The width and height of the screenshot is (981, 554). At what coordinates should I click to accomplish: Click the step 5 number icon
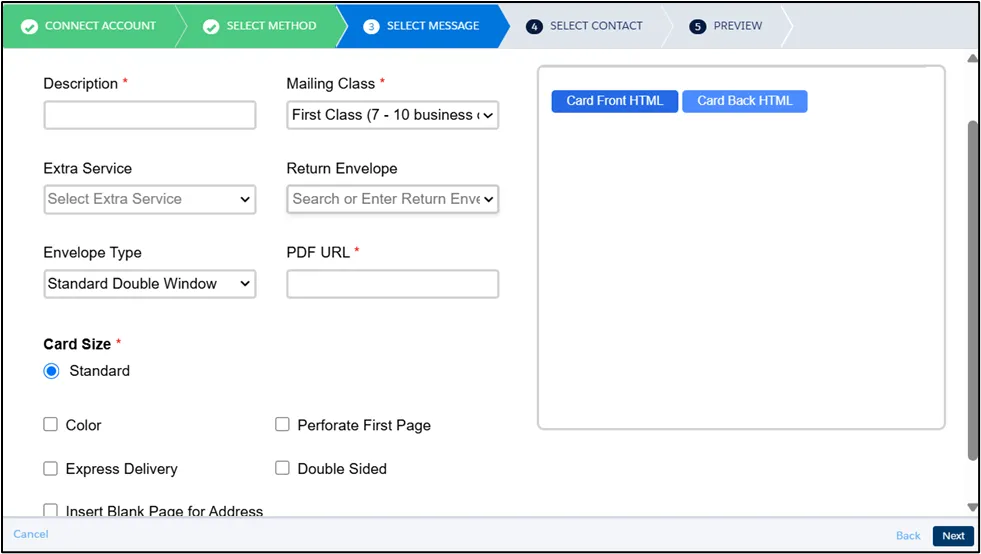(x=698, y=26)
